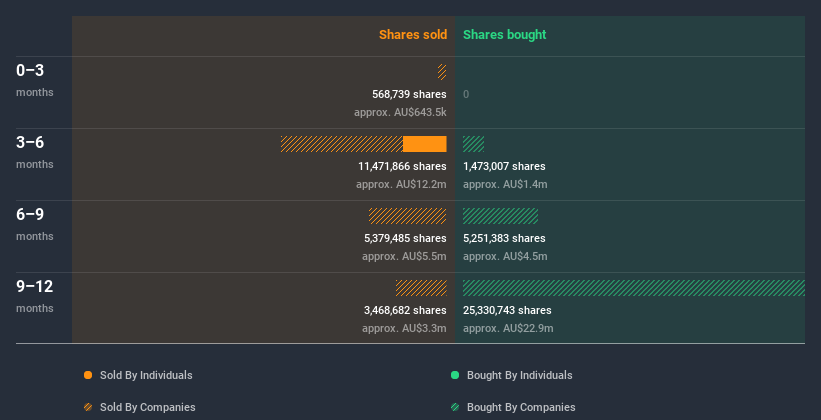821x420 pixels.
Task: Click the orange sold bar in 9–12 months
Action: [x=421, y=288]
